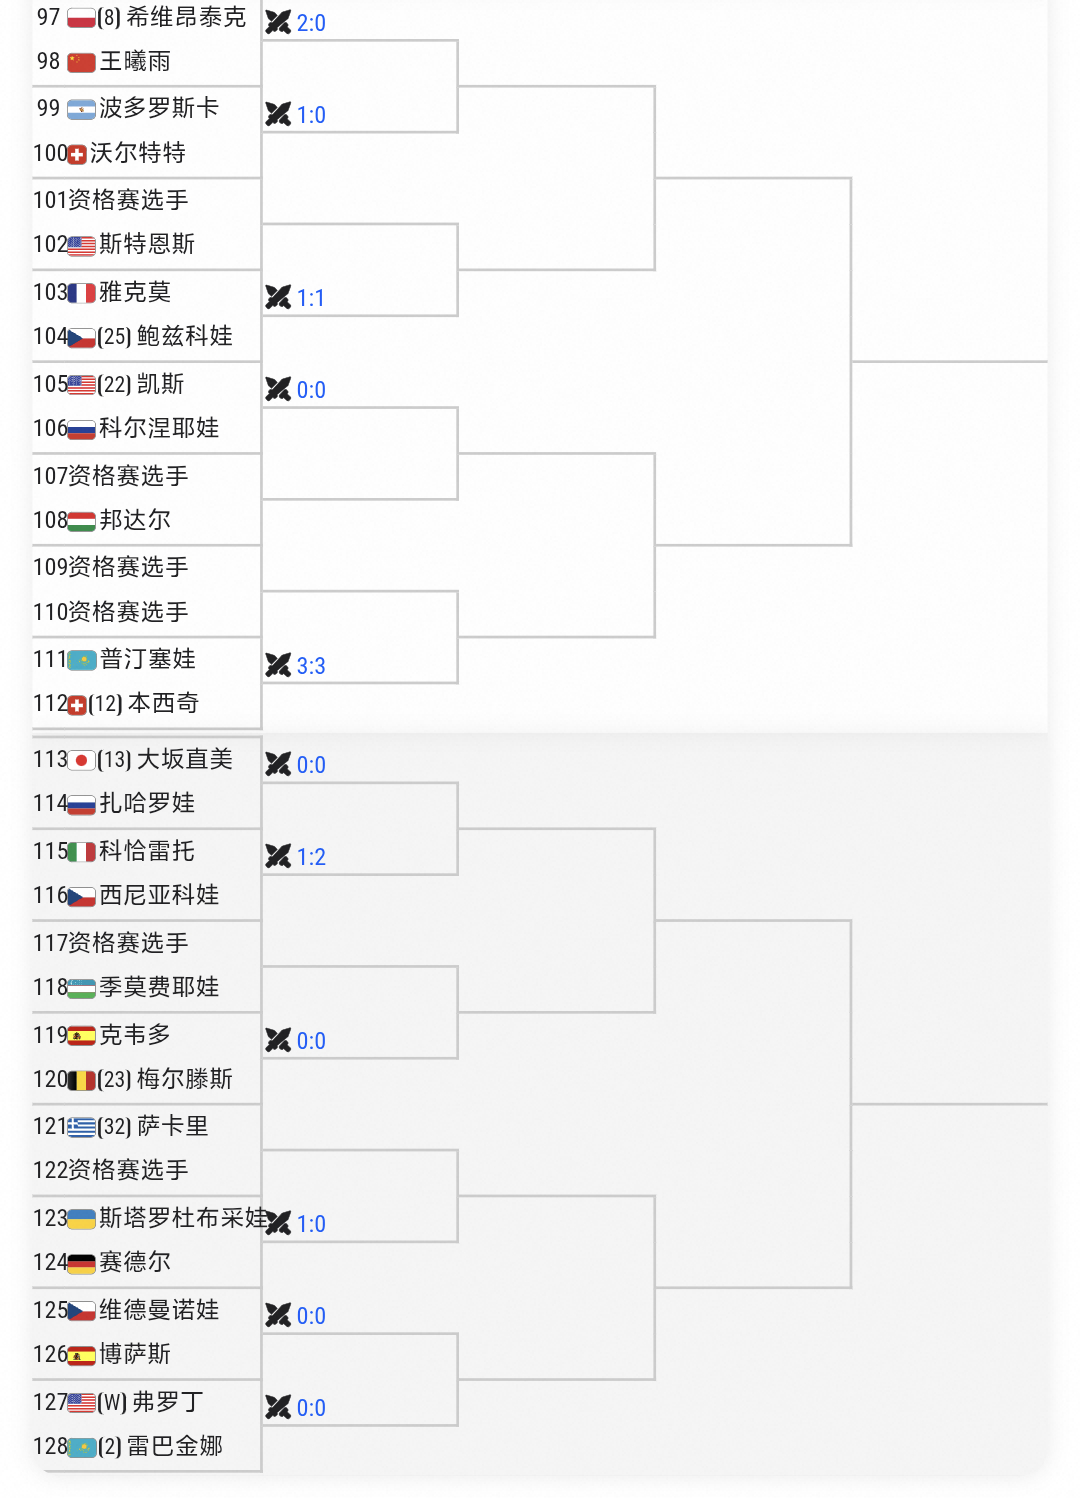Viewport: 1080px width, 1498px height.
Task: Click the crossed-swords icon next to 弗罗丁
Action: [278, 1407]
